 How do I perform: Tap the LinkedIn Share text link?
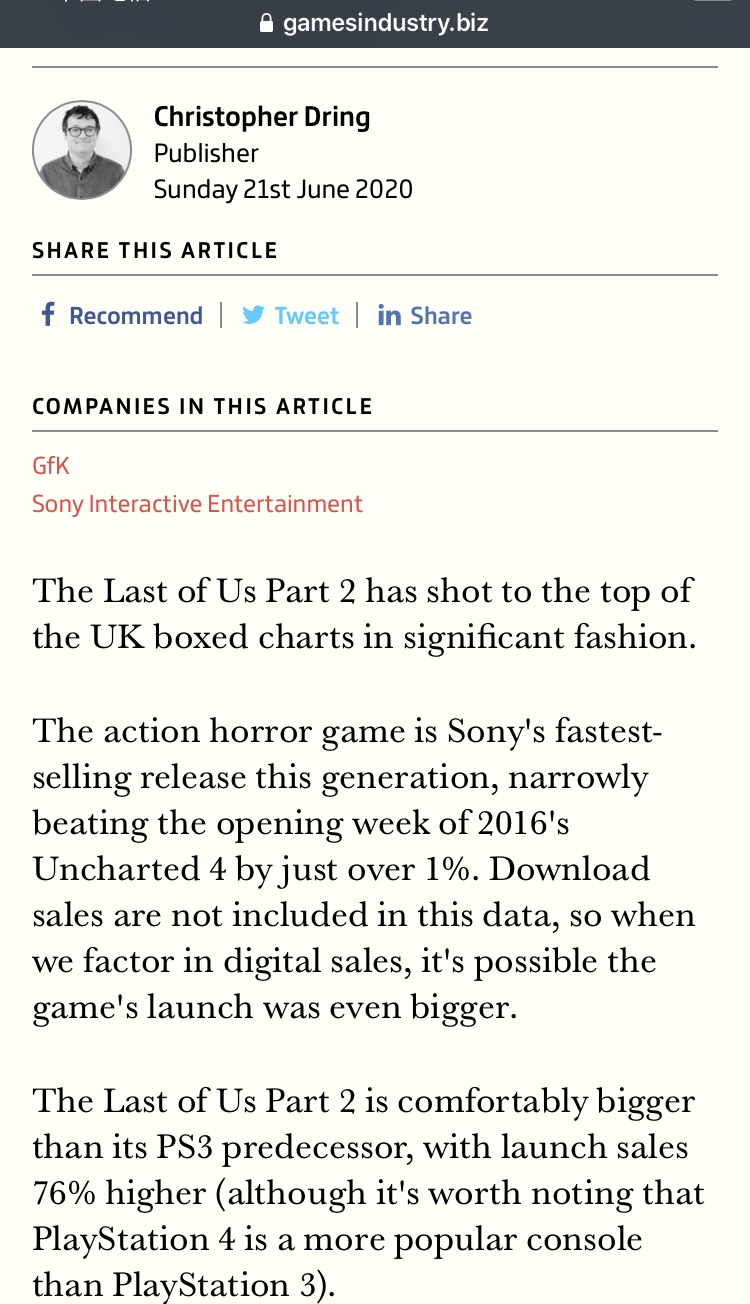440,316
